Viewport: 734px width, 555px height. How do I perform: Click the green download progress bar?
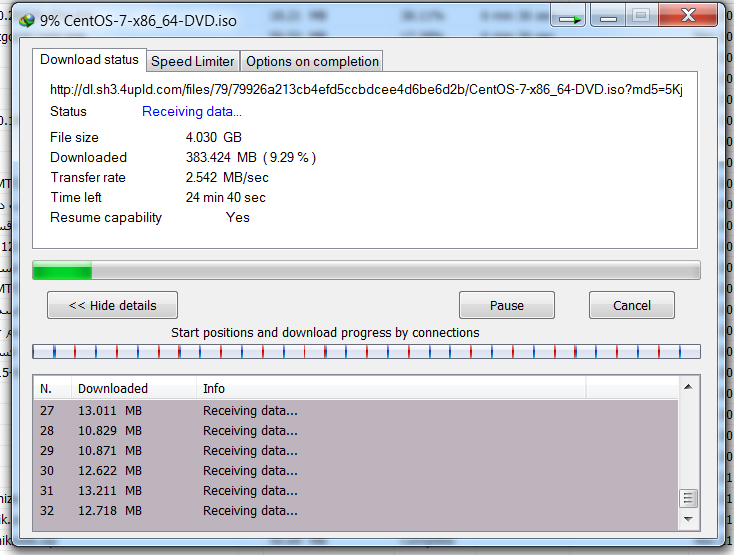point(366,270)
